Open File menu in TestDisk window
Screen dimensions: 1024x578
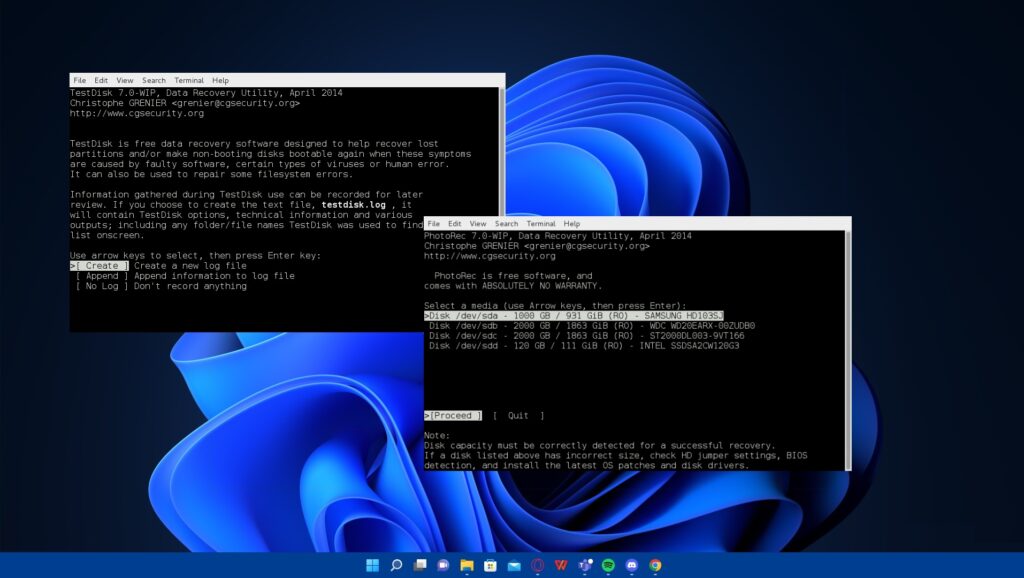click(80, 80)
